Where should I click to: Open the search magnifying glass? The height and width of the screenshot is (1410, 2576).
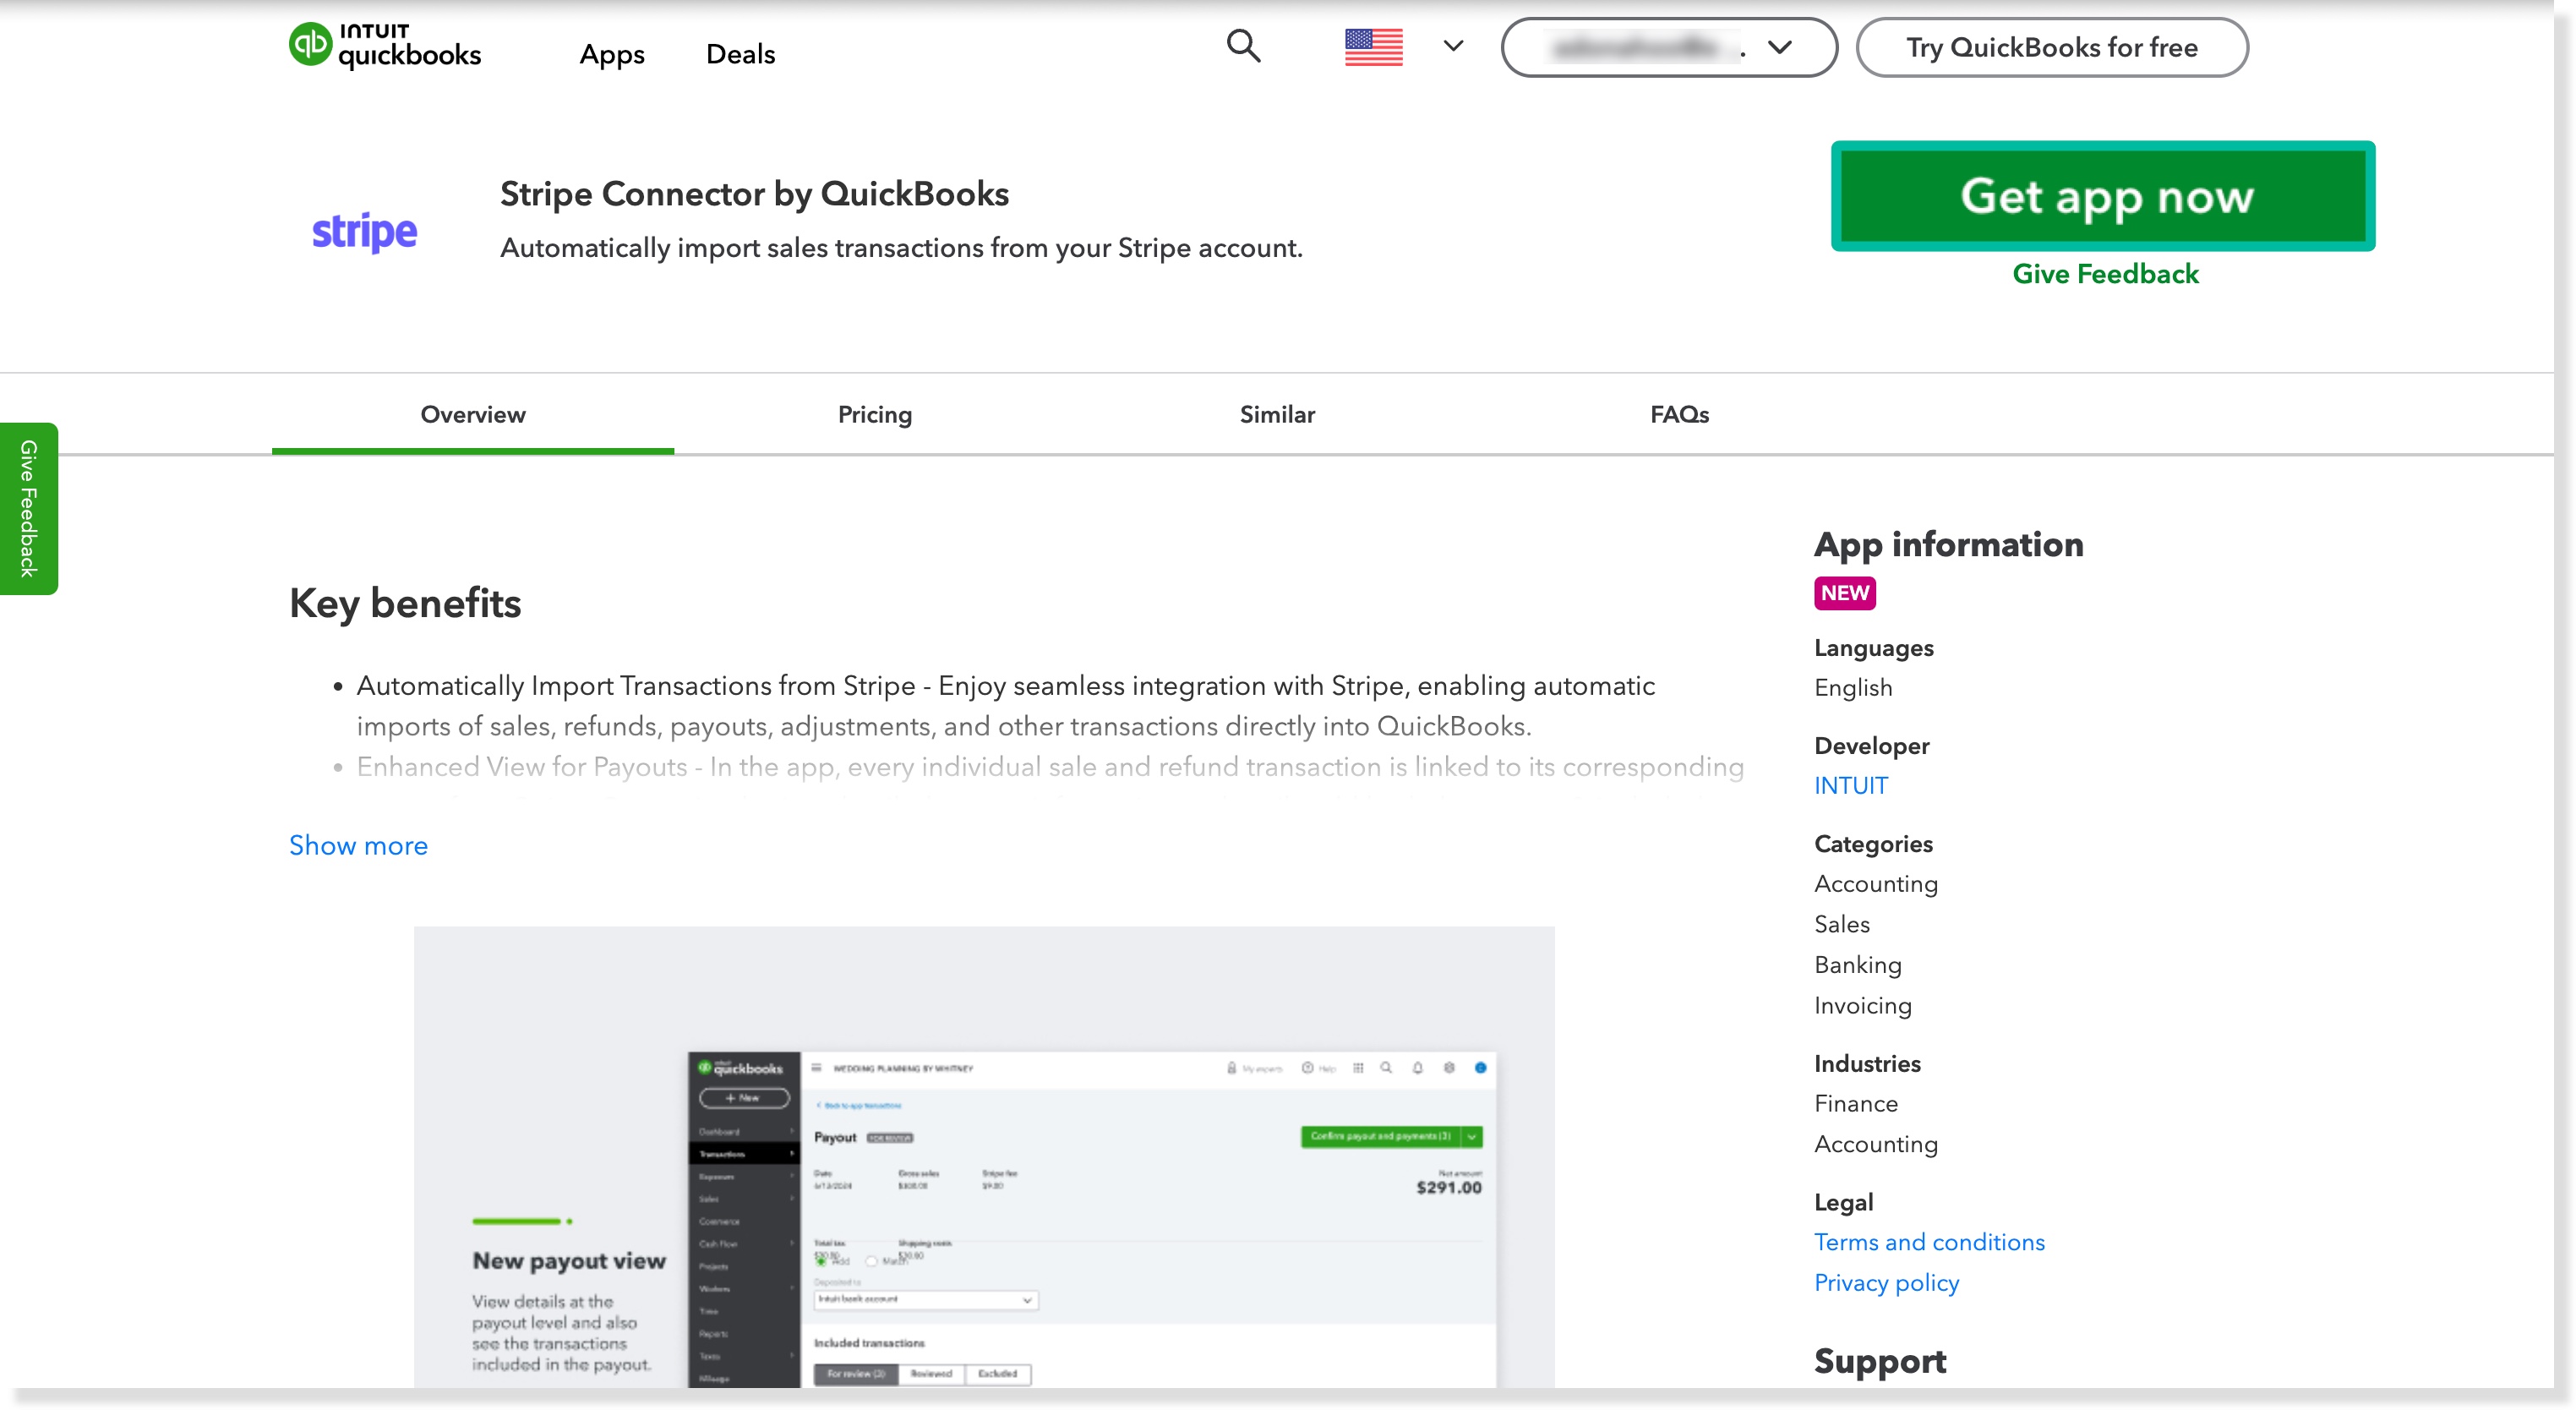pos(1243,46)
